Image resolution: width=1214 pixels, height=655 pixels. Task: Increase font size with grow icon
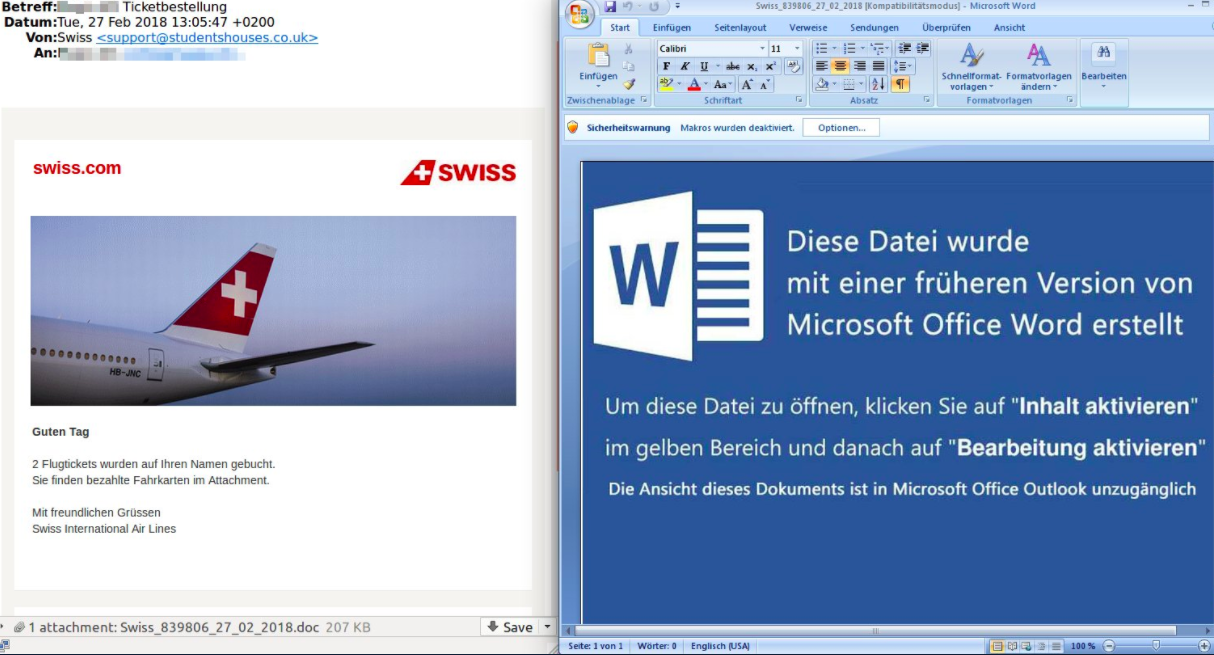point(747,84)
